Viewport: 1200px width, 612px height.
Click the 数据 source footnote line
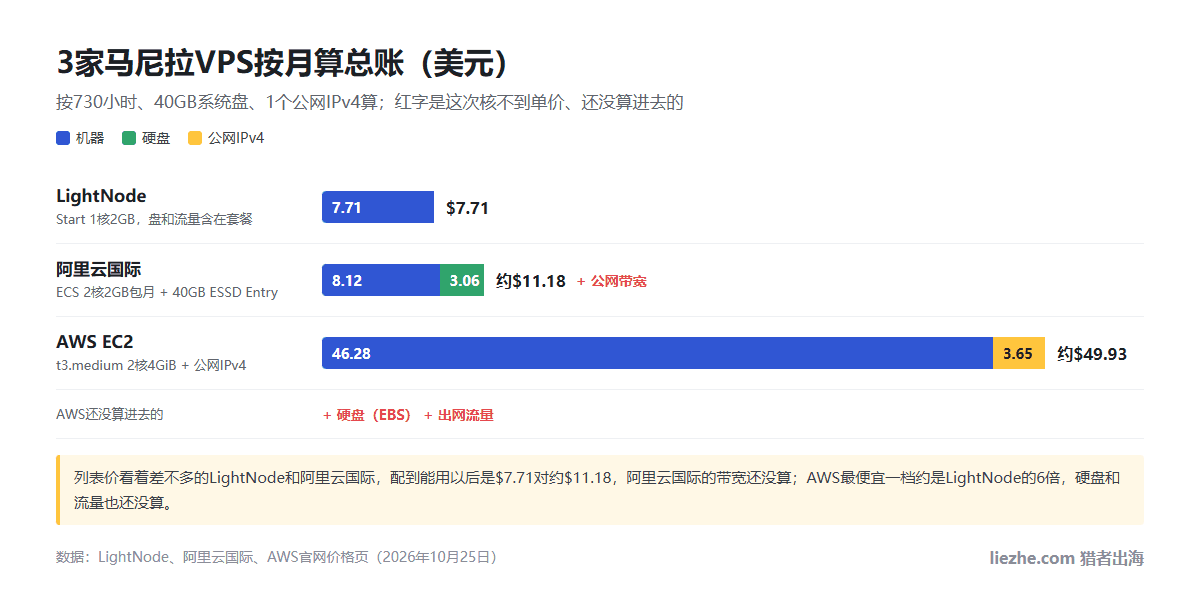pyautogui.click(x=276, y=557)
